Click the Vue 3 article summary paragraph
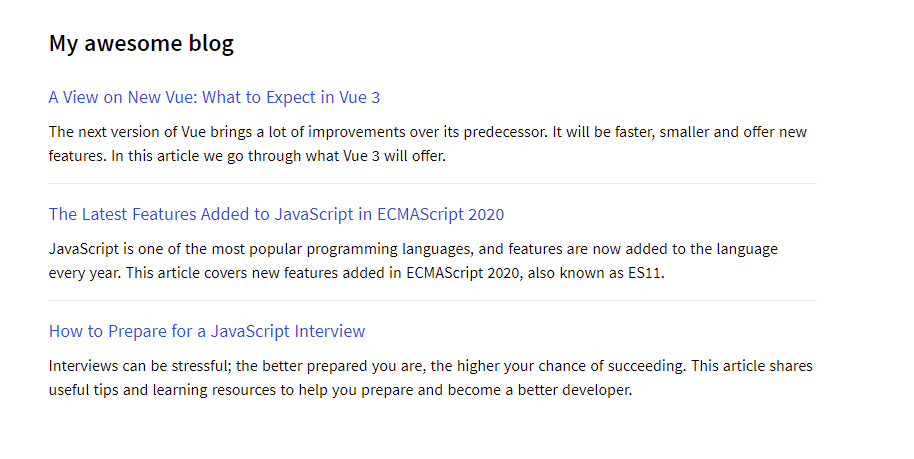914x459 pixels. (427, 143)
